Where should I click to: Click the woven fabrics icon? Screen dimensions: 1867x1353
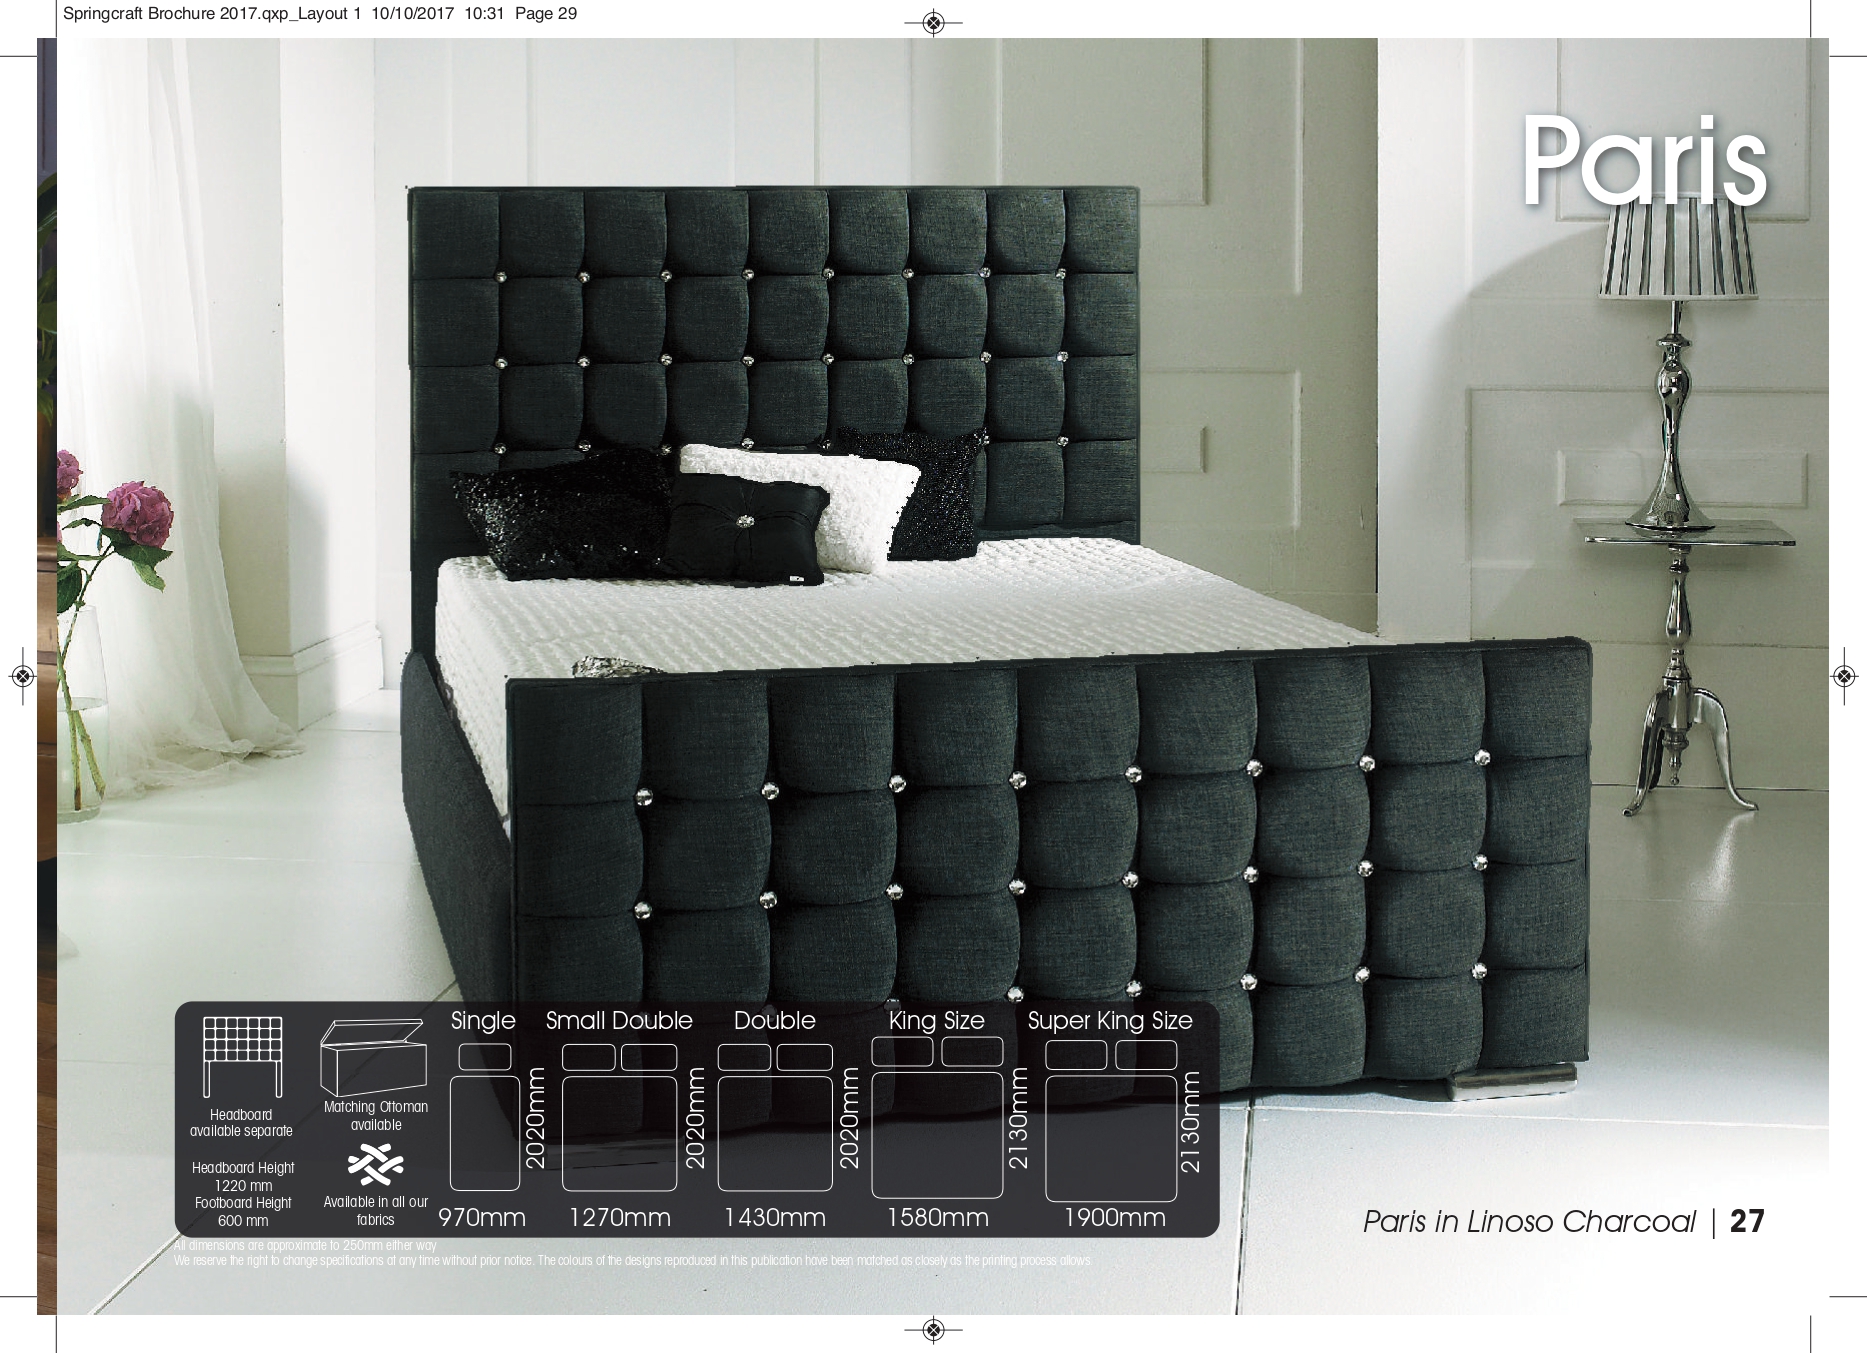click(x=375, y=1165)
